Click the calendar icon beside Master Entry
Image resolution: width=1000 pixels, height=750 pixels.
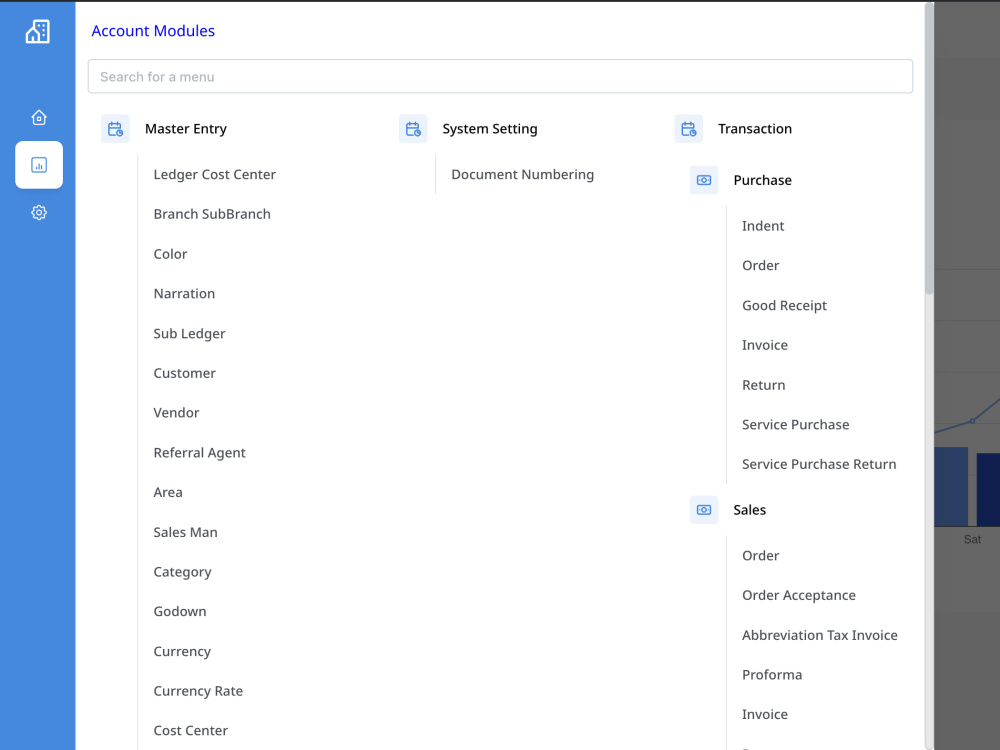pos(115,129)
